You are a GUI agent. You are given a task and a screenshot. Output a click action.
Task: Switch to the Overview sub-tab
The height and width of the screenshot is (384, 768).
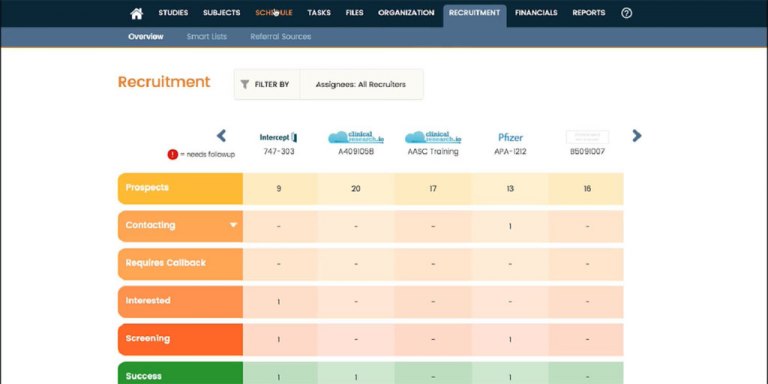click(146, 37)
